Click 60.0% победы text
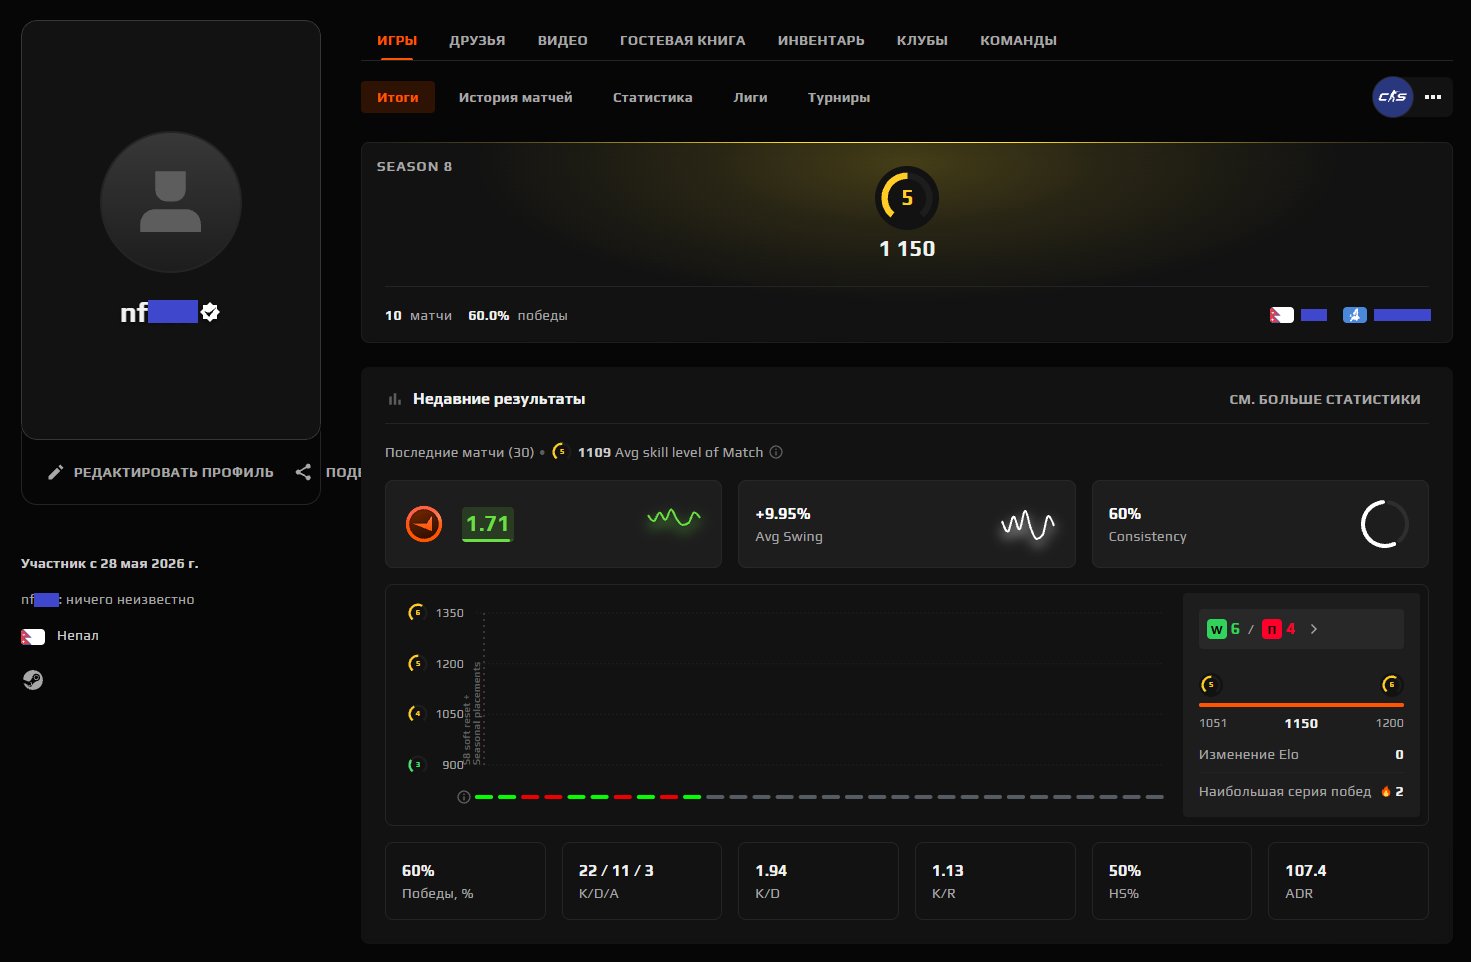This screenshot has height=962, width=1471. 518,315
